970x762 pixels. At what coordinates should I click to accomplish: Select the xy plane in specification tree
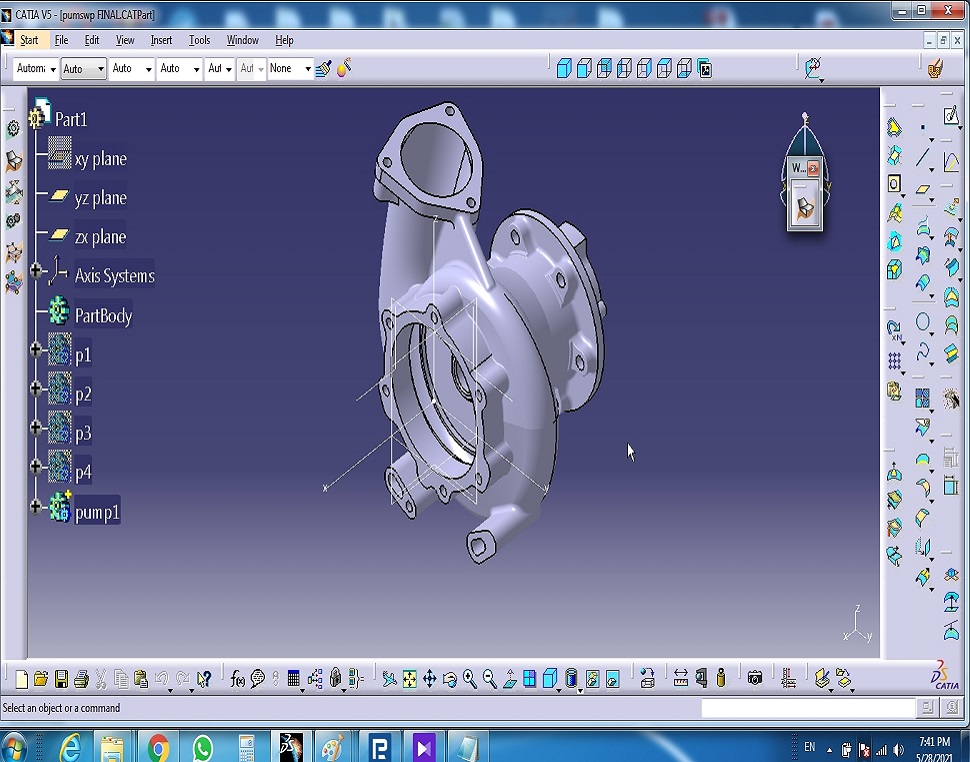coord(100,159)
